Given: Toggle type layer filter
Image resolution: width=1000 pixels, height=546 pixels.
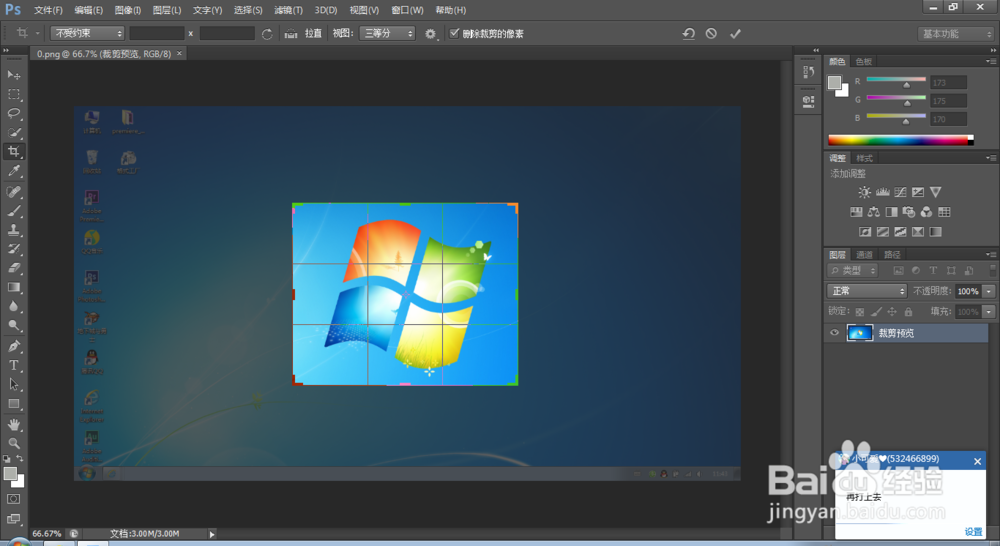Looking at the screenshot, I should click(x=933, y=271).
